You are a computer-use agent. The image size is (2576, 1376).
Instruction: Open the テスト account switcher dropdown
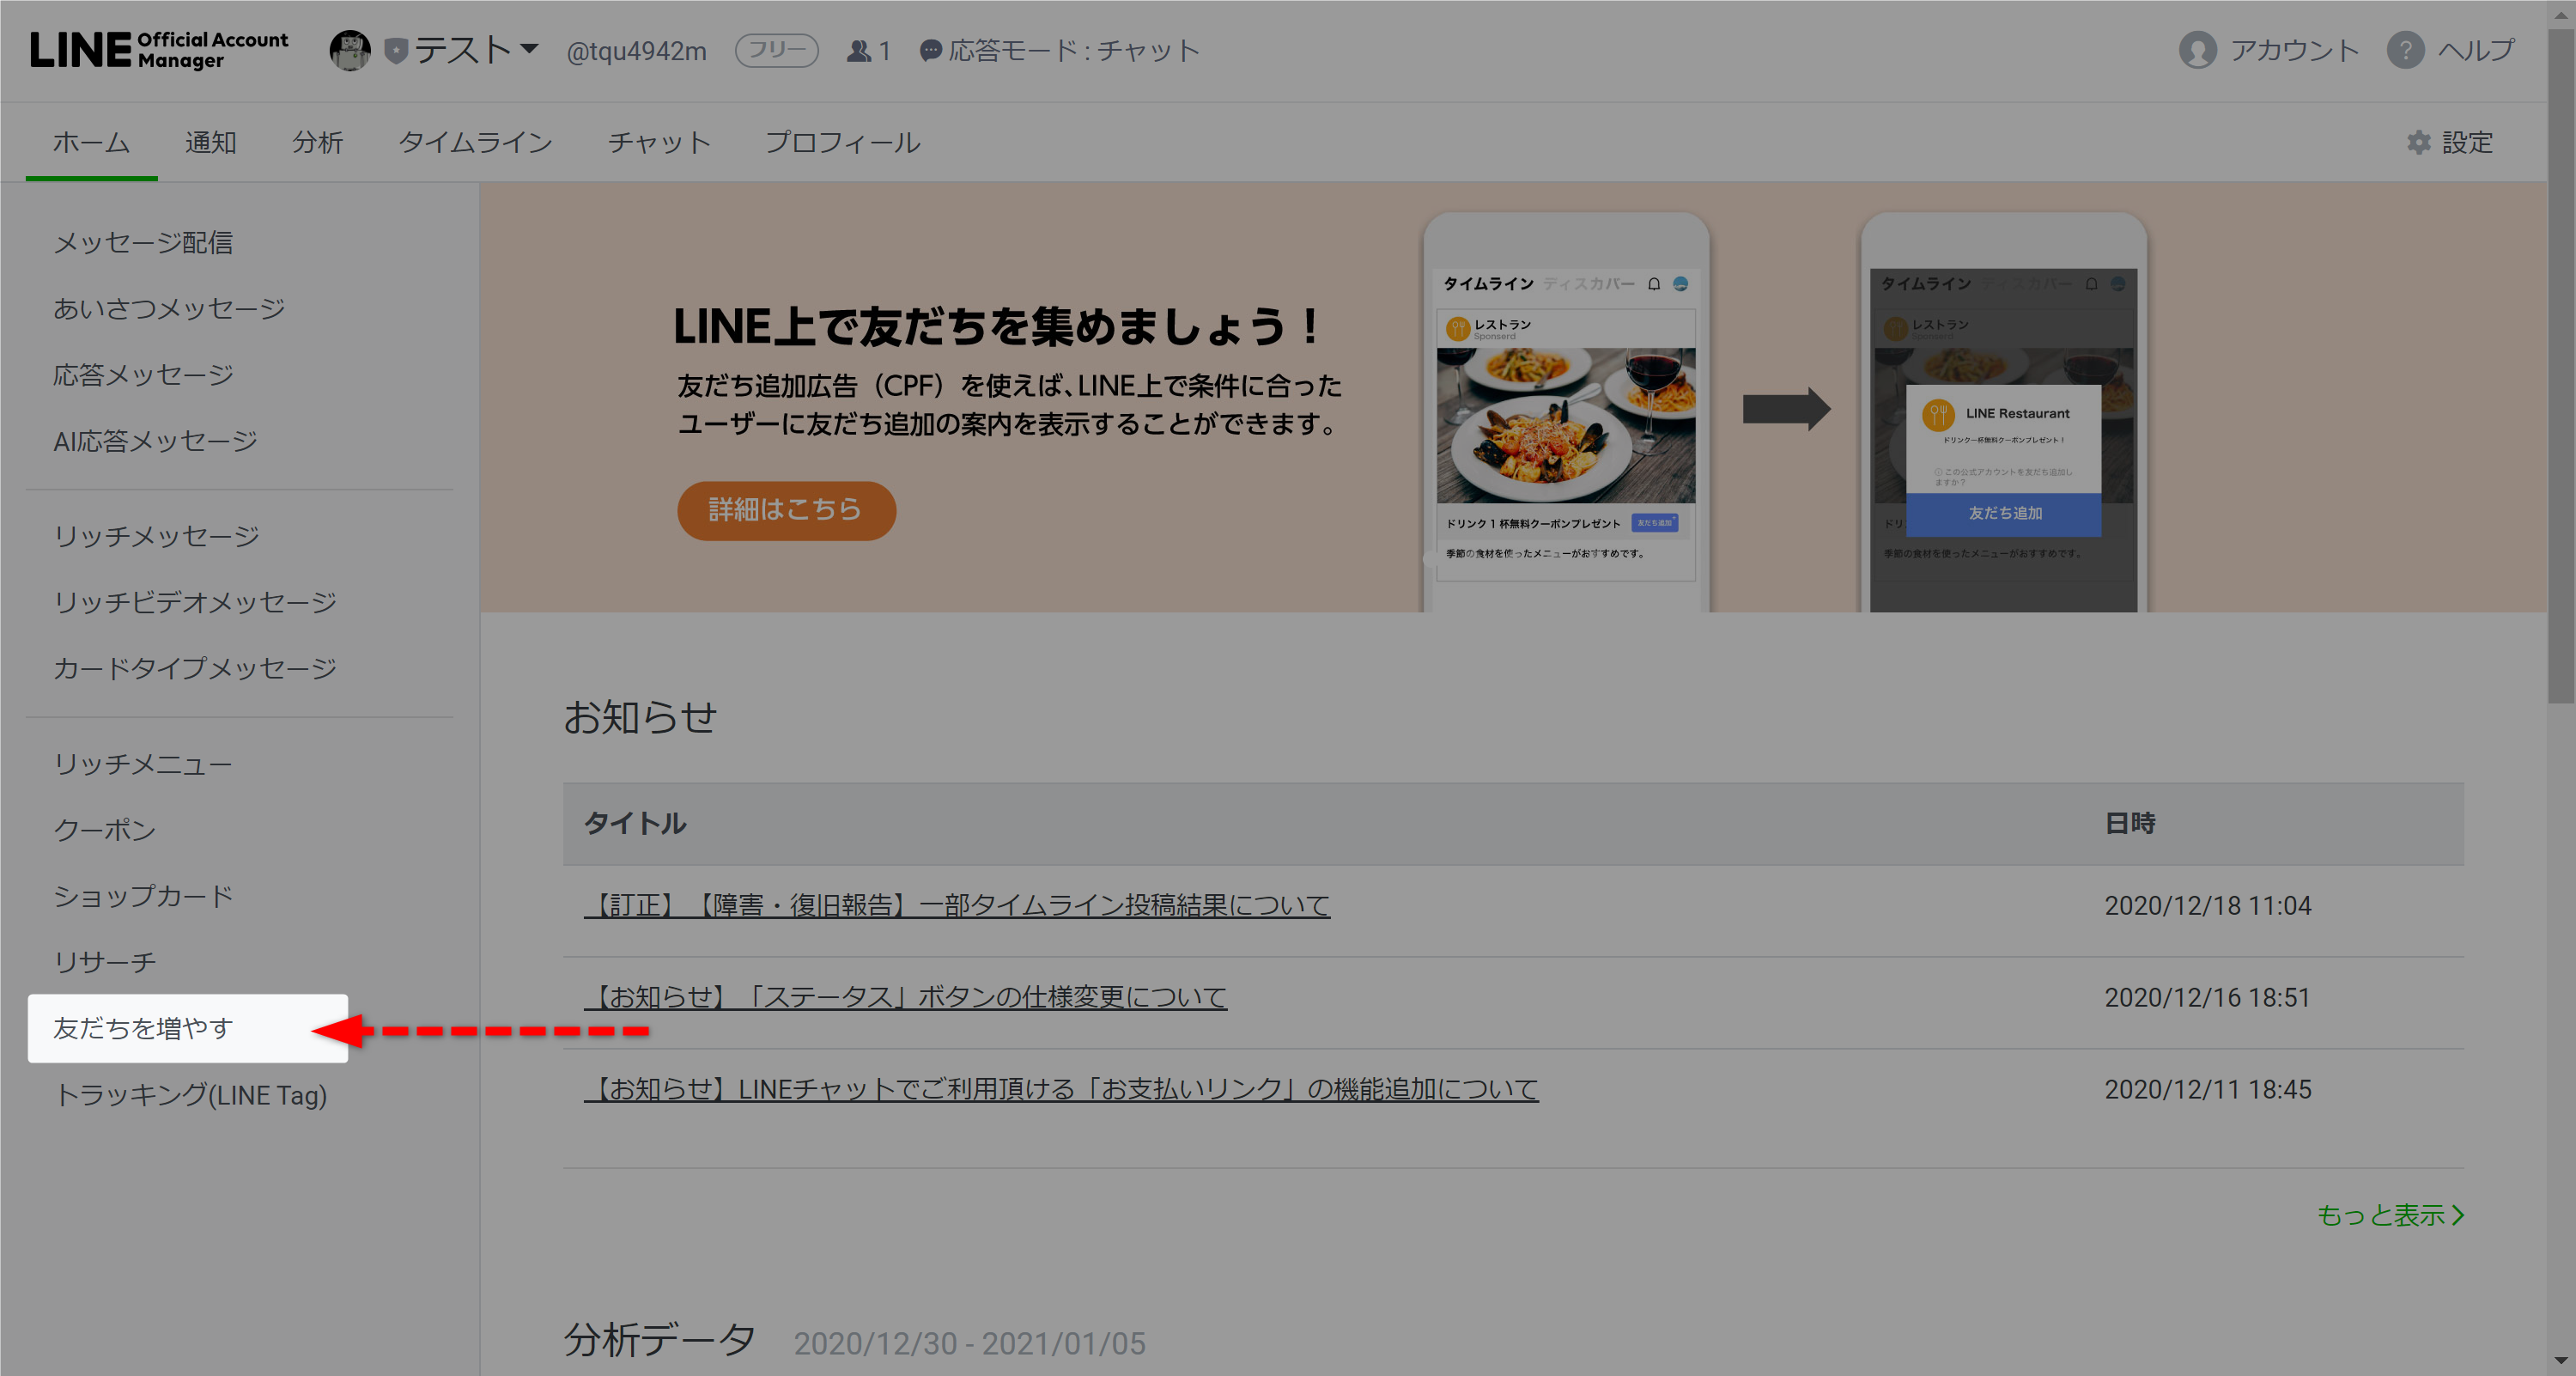point(477,50)
